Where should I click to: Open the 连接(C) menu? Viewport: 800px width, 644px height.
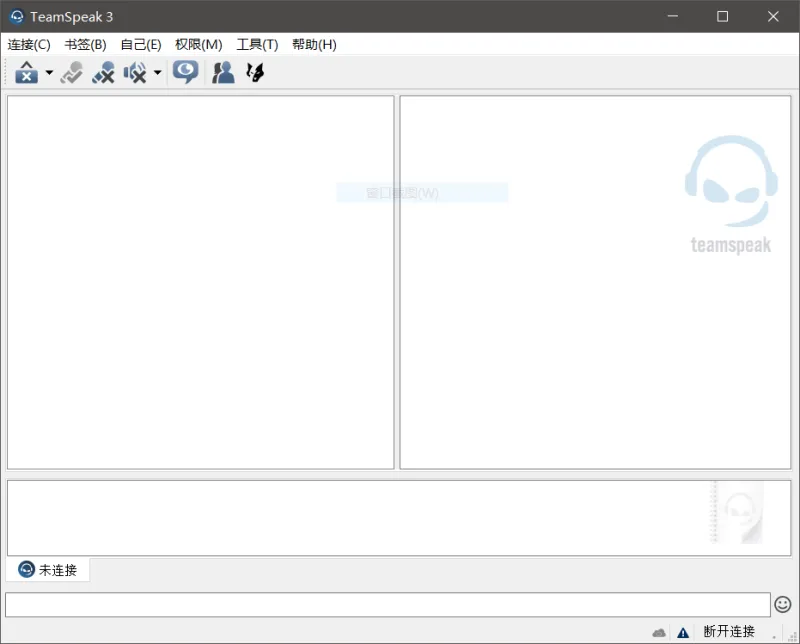point(29,45)
